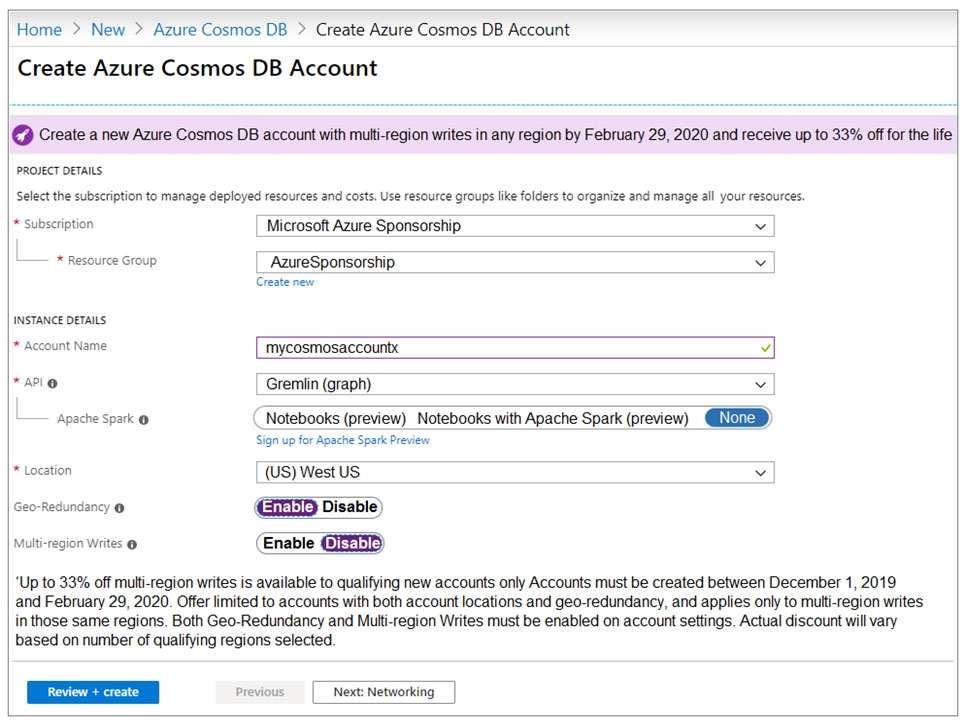Disable Multi-region Writes
This screenshot has width=966, height=724.
click(352, 543)
